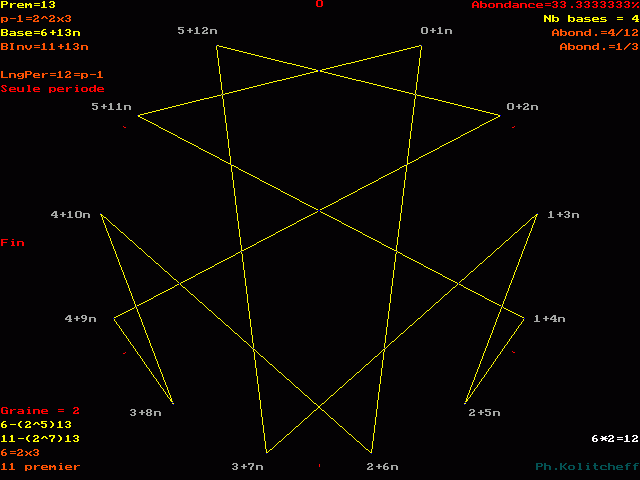Click the '0+1n' node label

point(437,31)
